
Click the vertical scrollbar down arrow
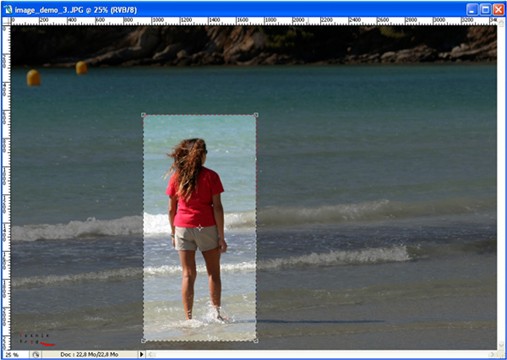click(x=501, y=345)
